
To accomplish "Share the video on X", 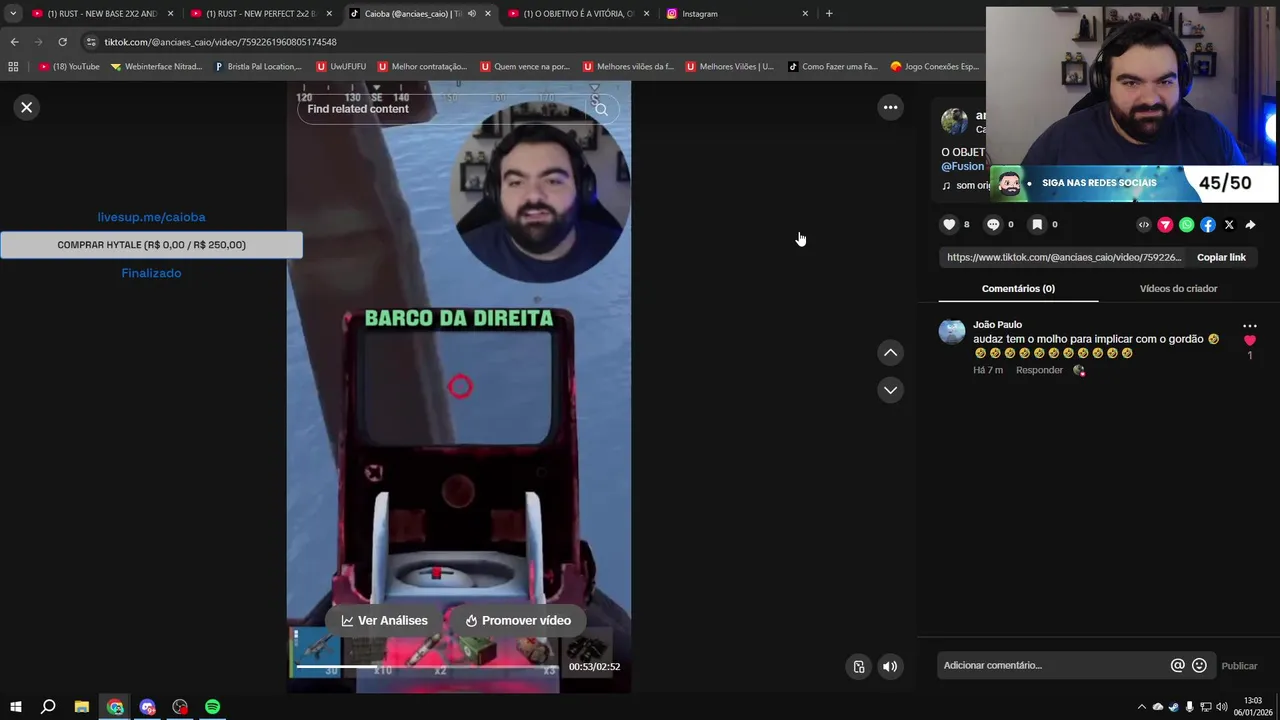I will 1229,225.
